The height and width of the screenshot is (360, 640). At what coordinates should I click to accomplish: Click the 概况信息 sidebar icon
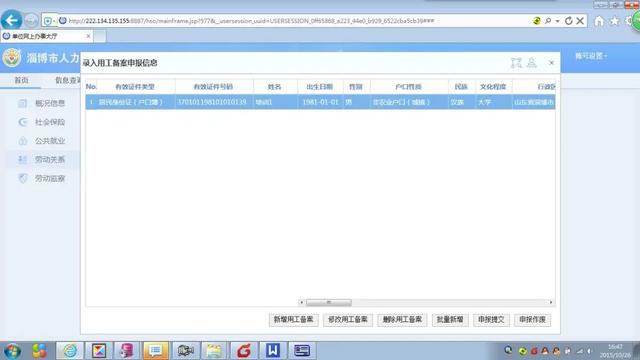23,103
